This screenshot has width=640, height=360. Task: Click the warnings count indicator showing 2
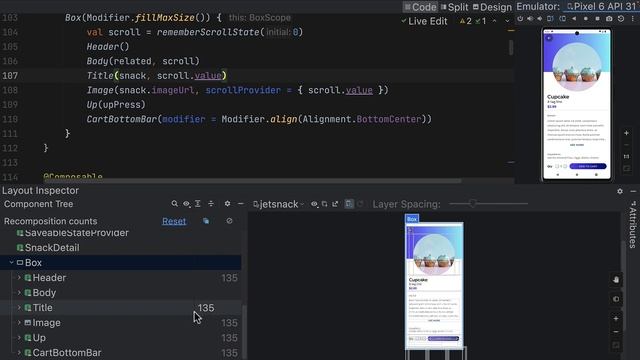pos(466,21)
